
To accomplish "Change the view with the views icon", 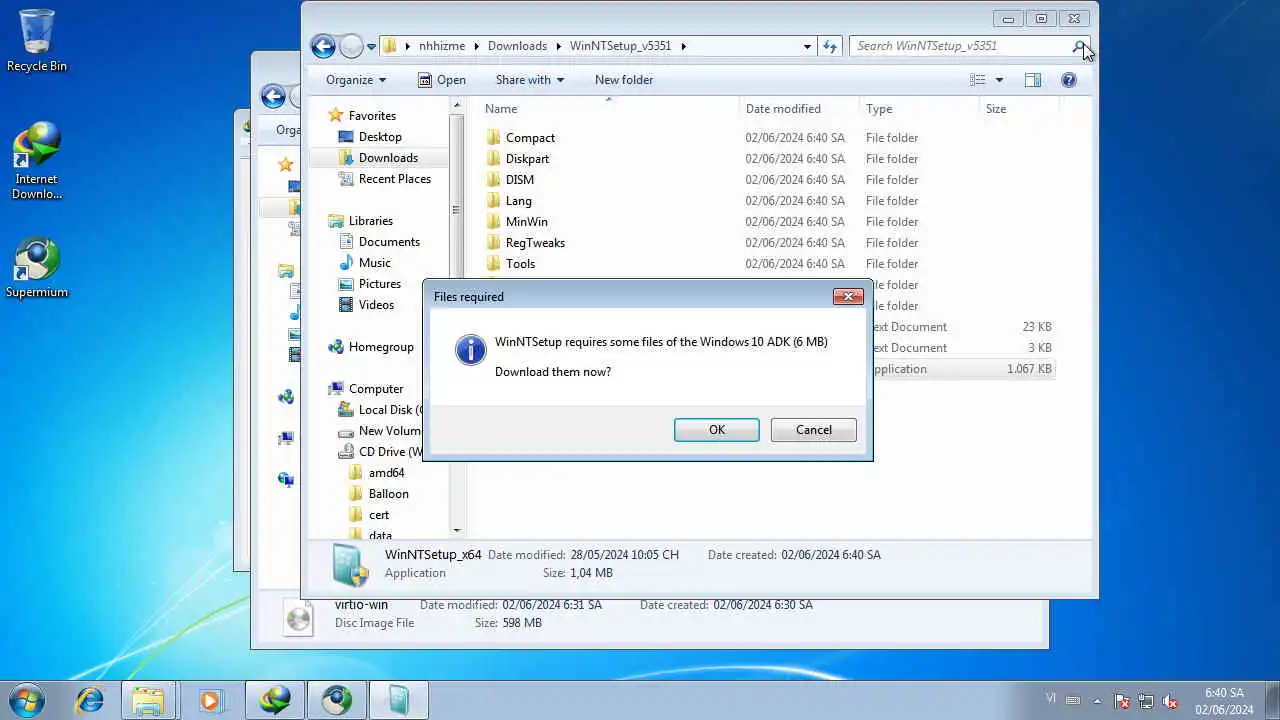I will (977, 80).
